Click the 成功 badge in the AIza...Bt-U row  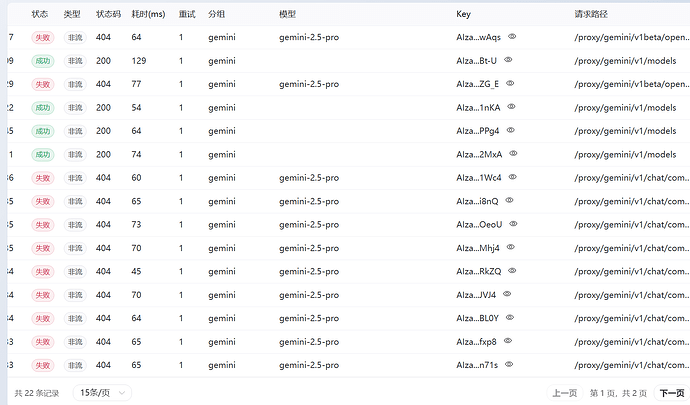(43, 61)
